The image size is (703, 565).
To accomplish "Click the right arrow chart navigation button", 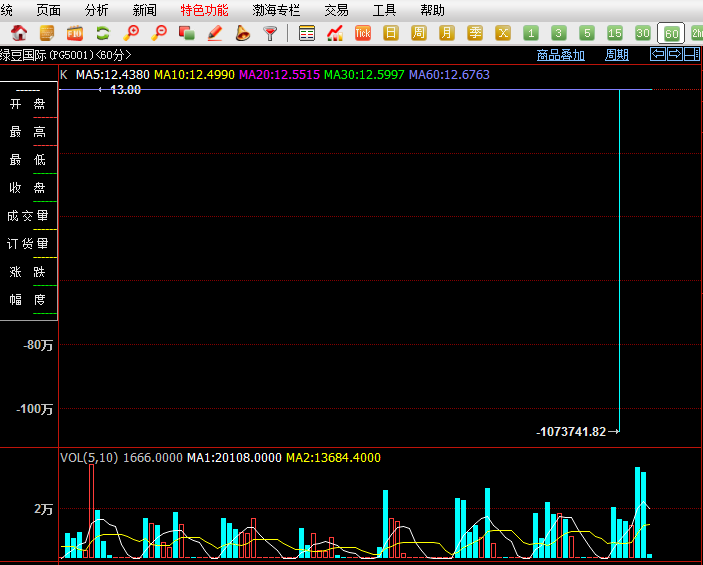I will [675, 54].
